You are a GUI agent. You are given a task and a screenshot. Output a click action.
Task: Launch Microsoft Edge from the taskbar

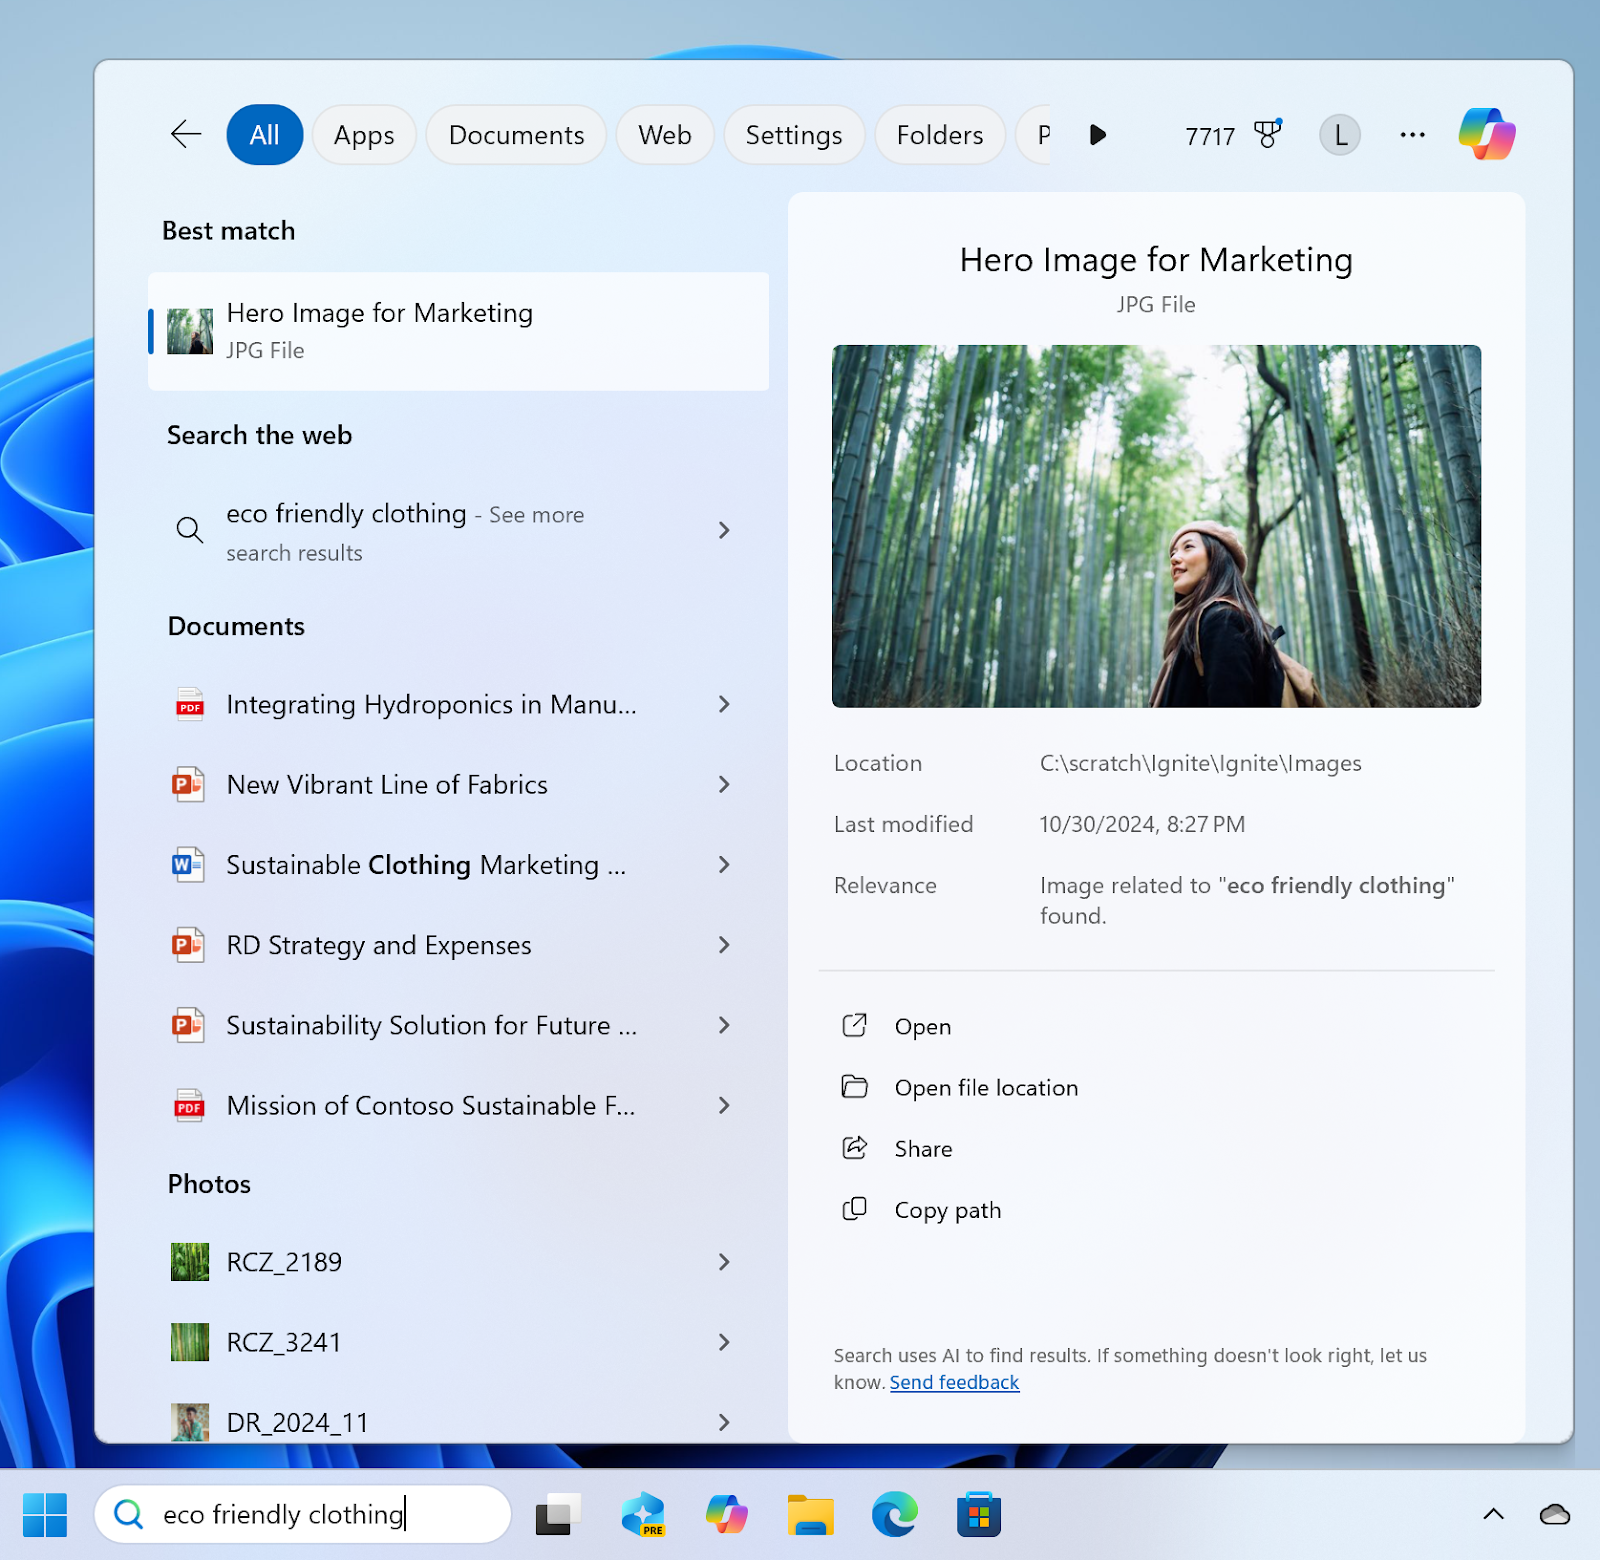(895, 1515)
